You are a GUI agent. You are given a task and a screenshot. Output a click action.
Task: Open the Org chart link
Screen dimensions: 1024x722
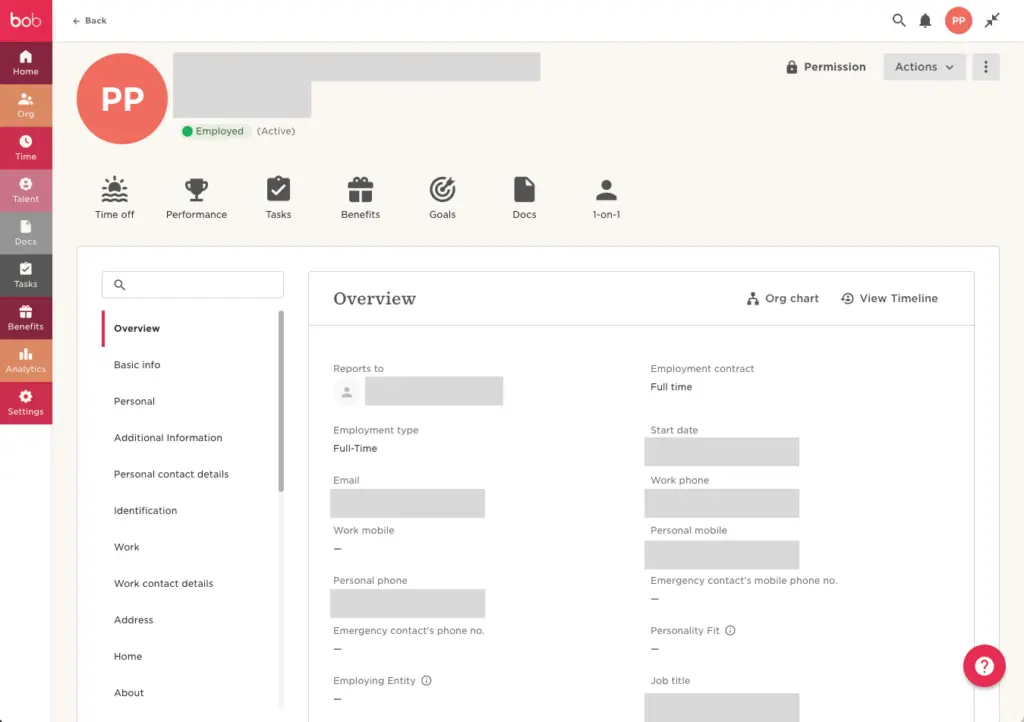tap(782, 298)
